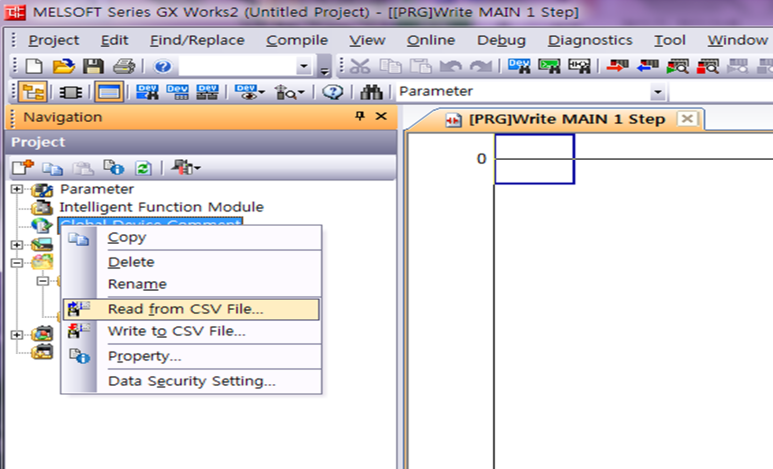
Task: Select the ladder cell at step 0
Action: pos(534,159)
